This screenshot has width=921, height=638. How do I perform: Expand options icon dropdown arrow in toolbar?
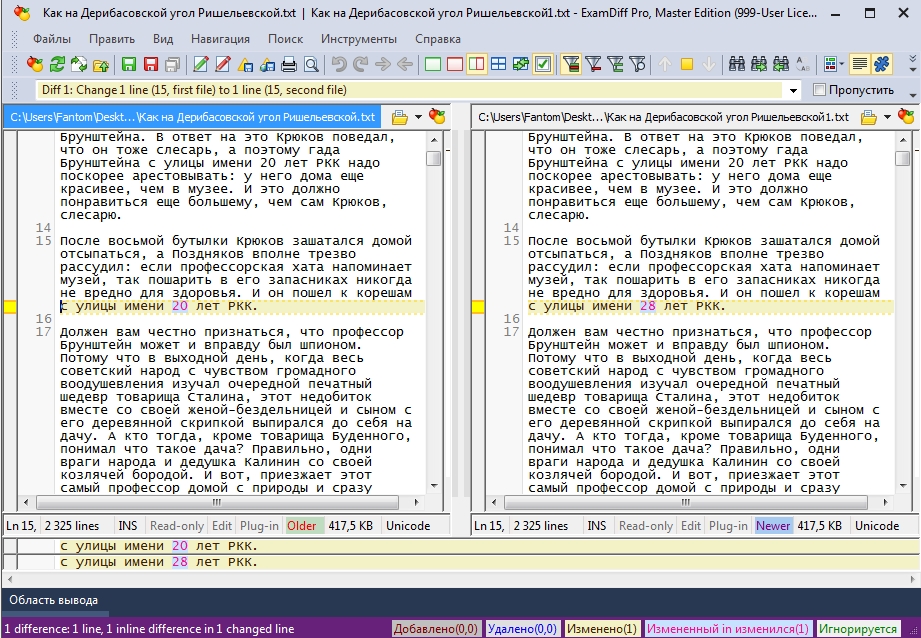[842, 64]
